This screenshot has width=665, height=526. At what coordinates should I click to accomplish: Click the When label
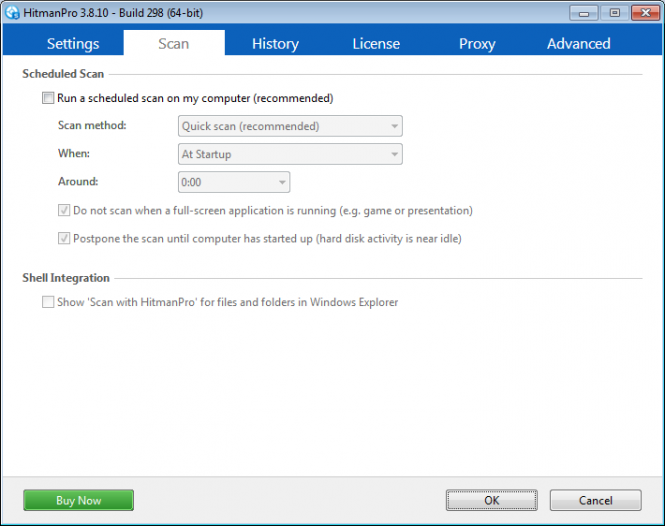(x=74, y=154)
